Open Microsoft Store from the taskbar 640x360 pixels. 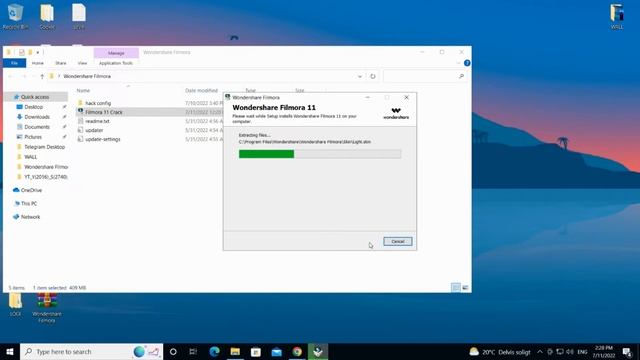tap(256, 352)
